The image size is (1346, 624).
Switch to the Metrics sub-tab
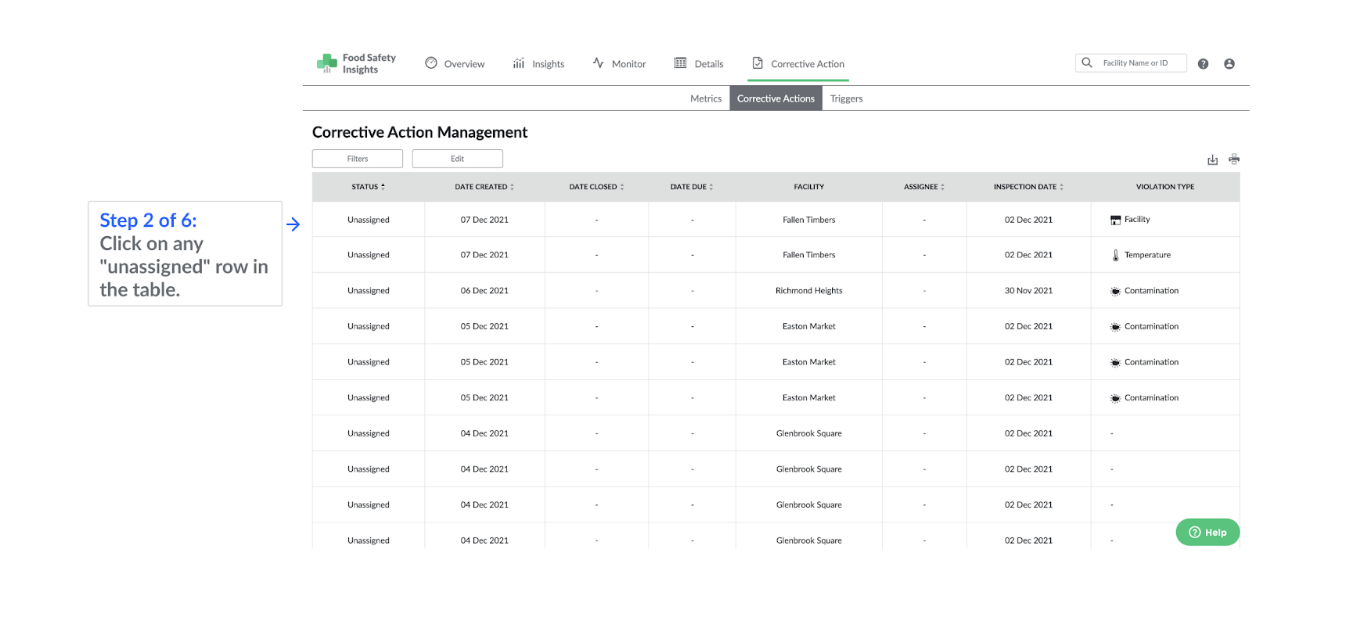click(x=706, y=99)
